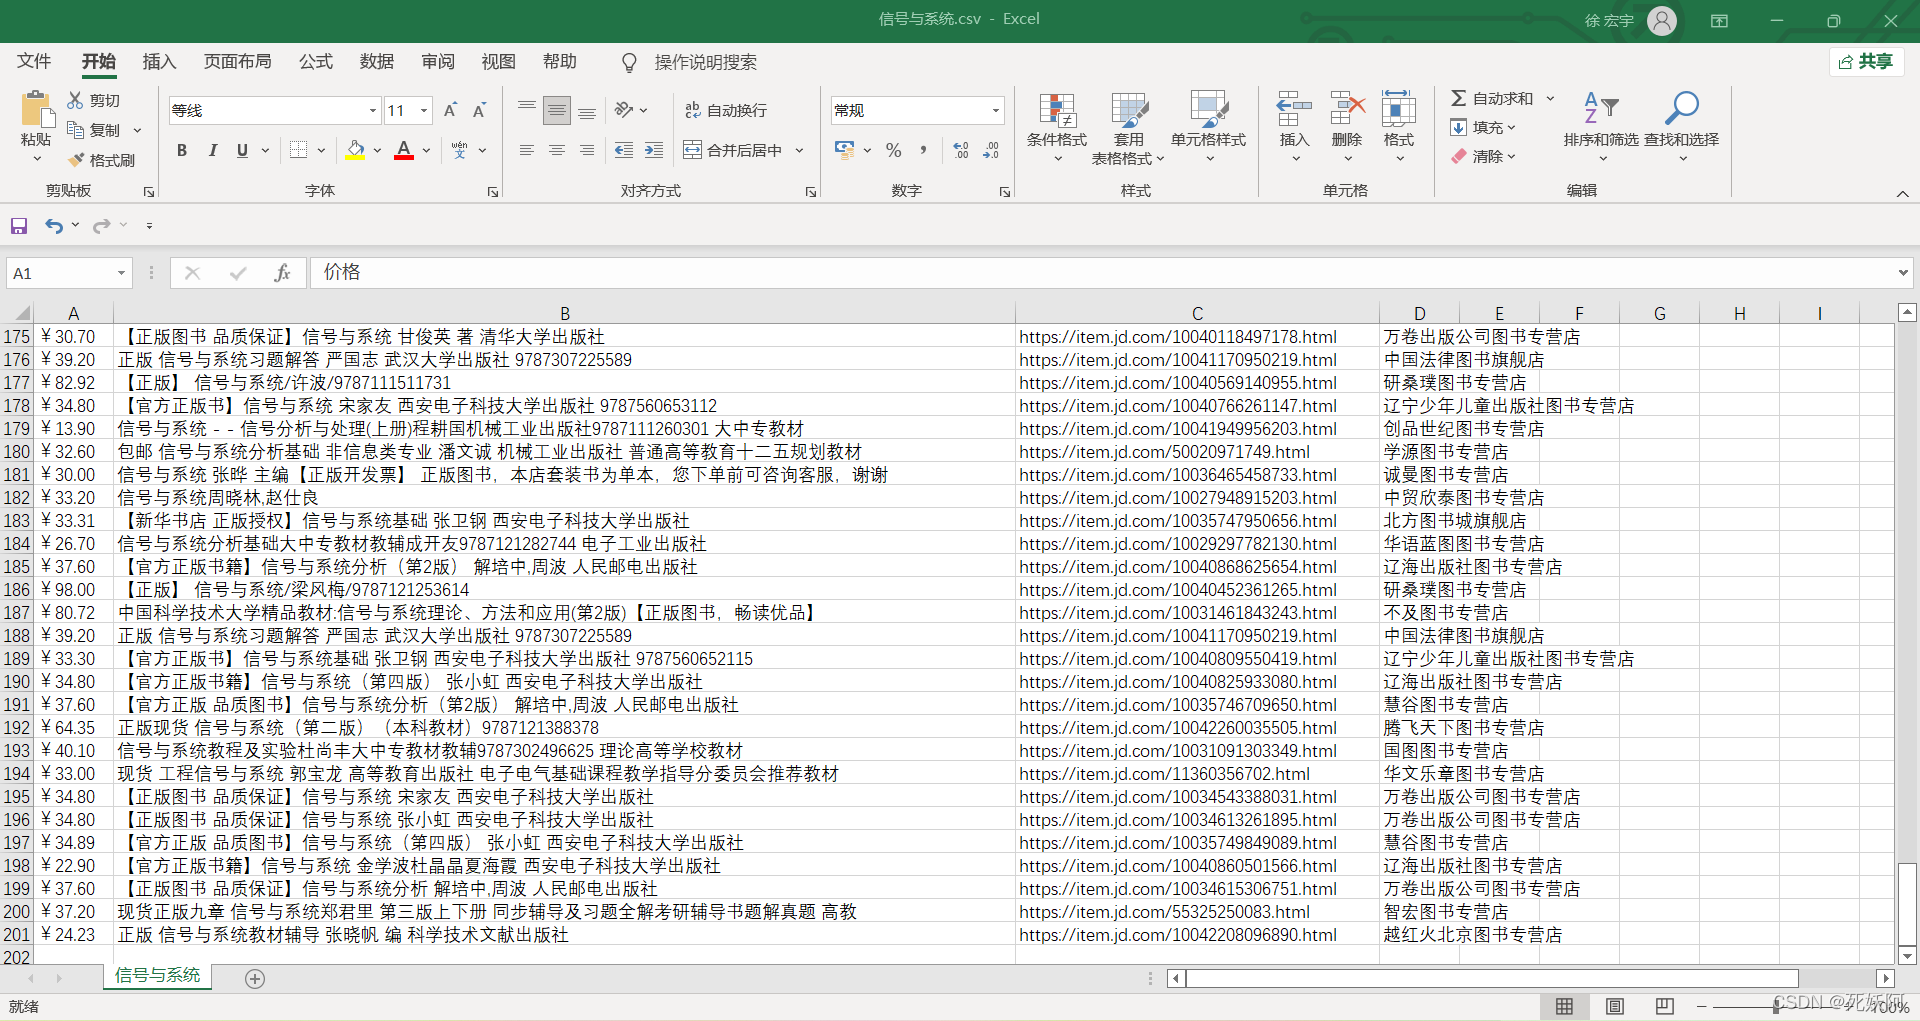Open the font name dropdown

point(373,111)
